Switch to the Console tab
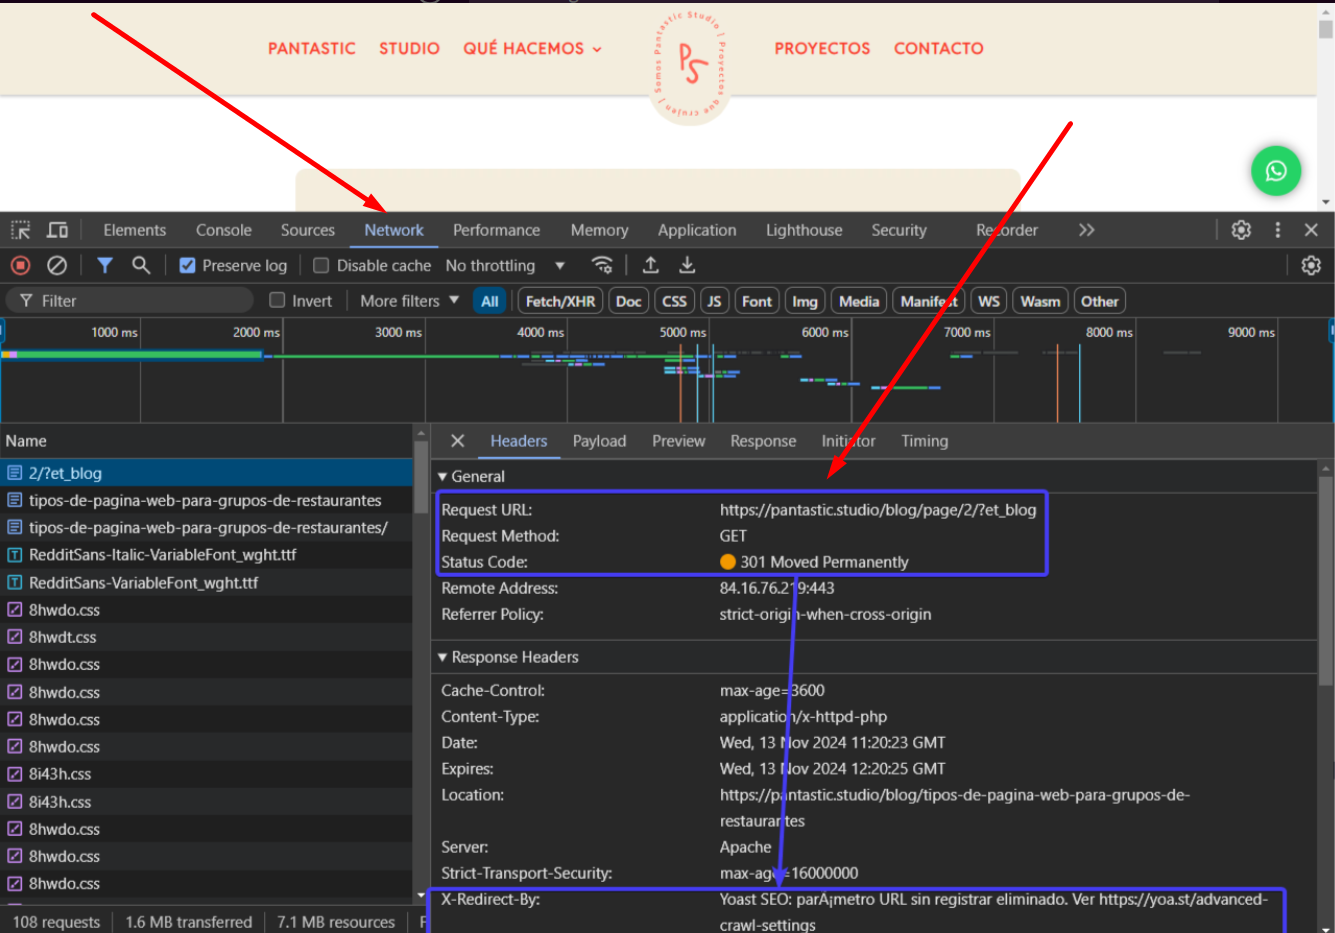The height and width of the screenshot is (933, 1335). click(x=224, y=230)
